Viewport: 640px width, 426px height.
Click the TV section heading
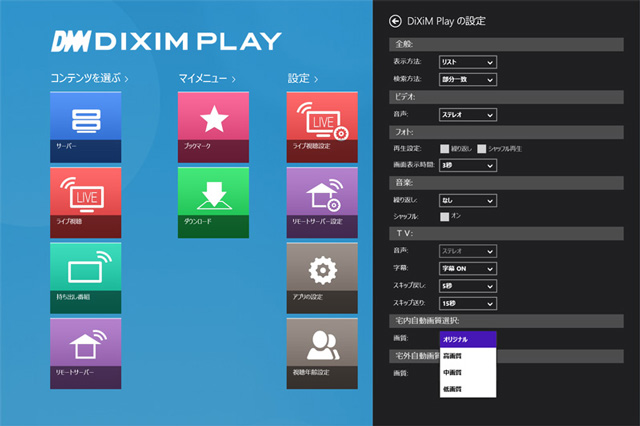click(506, 233)
